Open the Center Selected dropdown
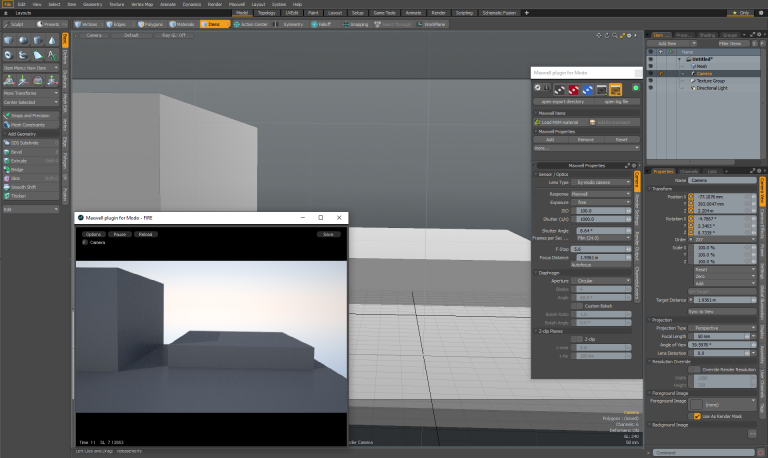Image resolution: width=768 pixels, height=458 pixels. pos(31,102)
